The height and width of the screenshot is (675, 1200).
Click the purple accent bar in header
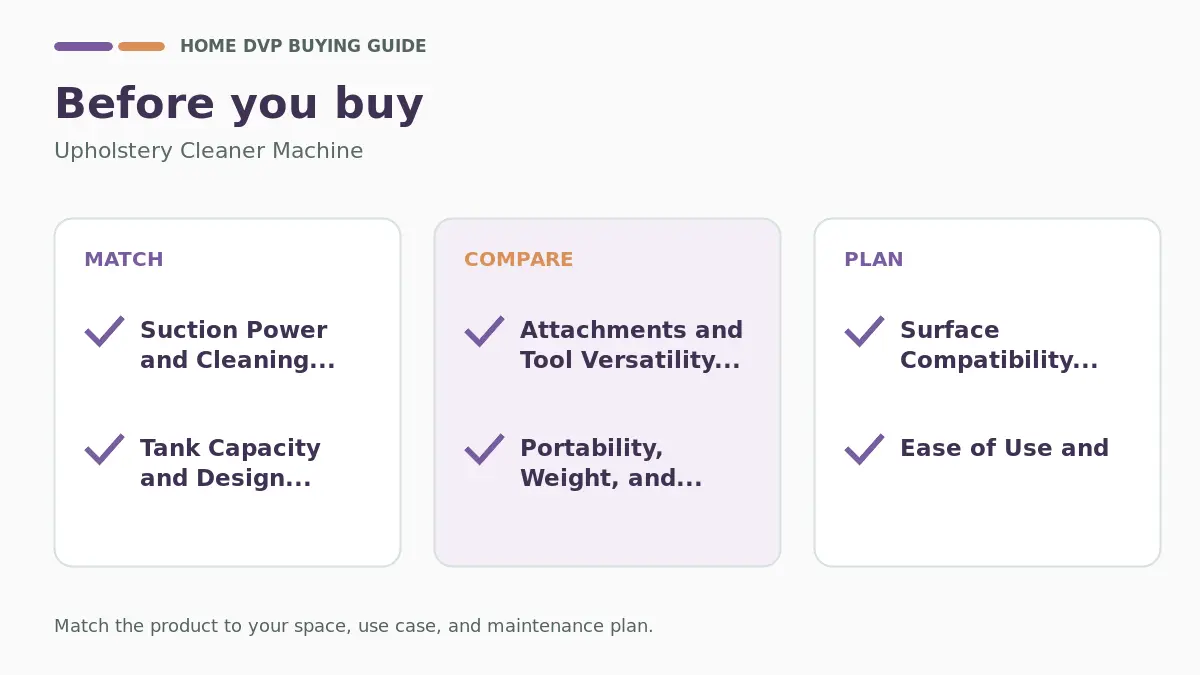coord(83,46)
